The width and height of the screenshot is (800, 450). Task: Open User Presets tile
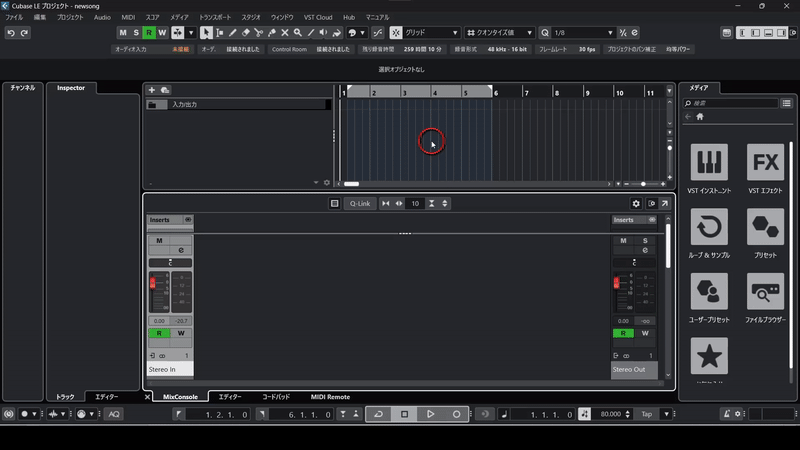click(709, 291)
